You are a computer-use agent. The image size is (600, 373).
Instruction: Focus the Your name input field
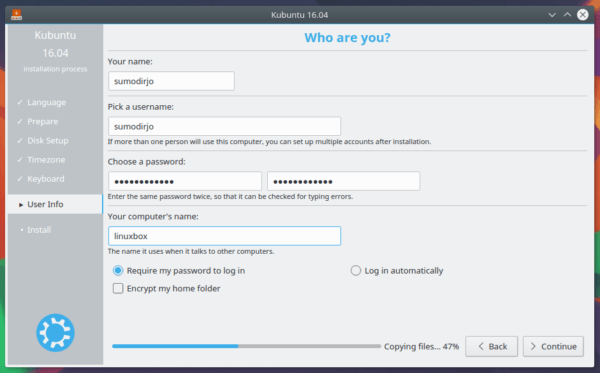point(171,81)
